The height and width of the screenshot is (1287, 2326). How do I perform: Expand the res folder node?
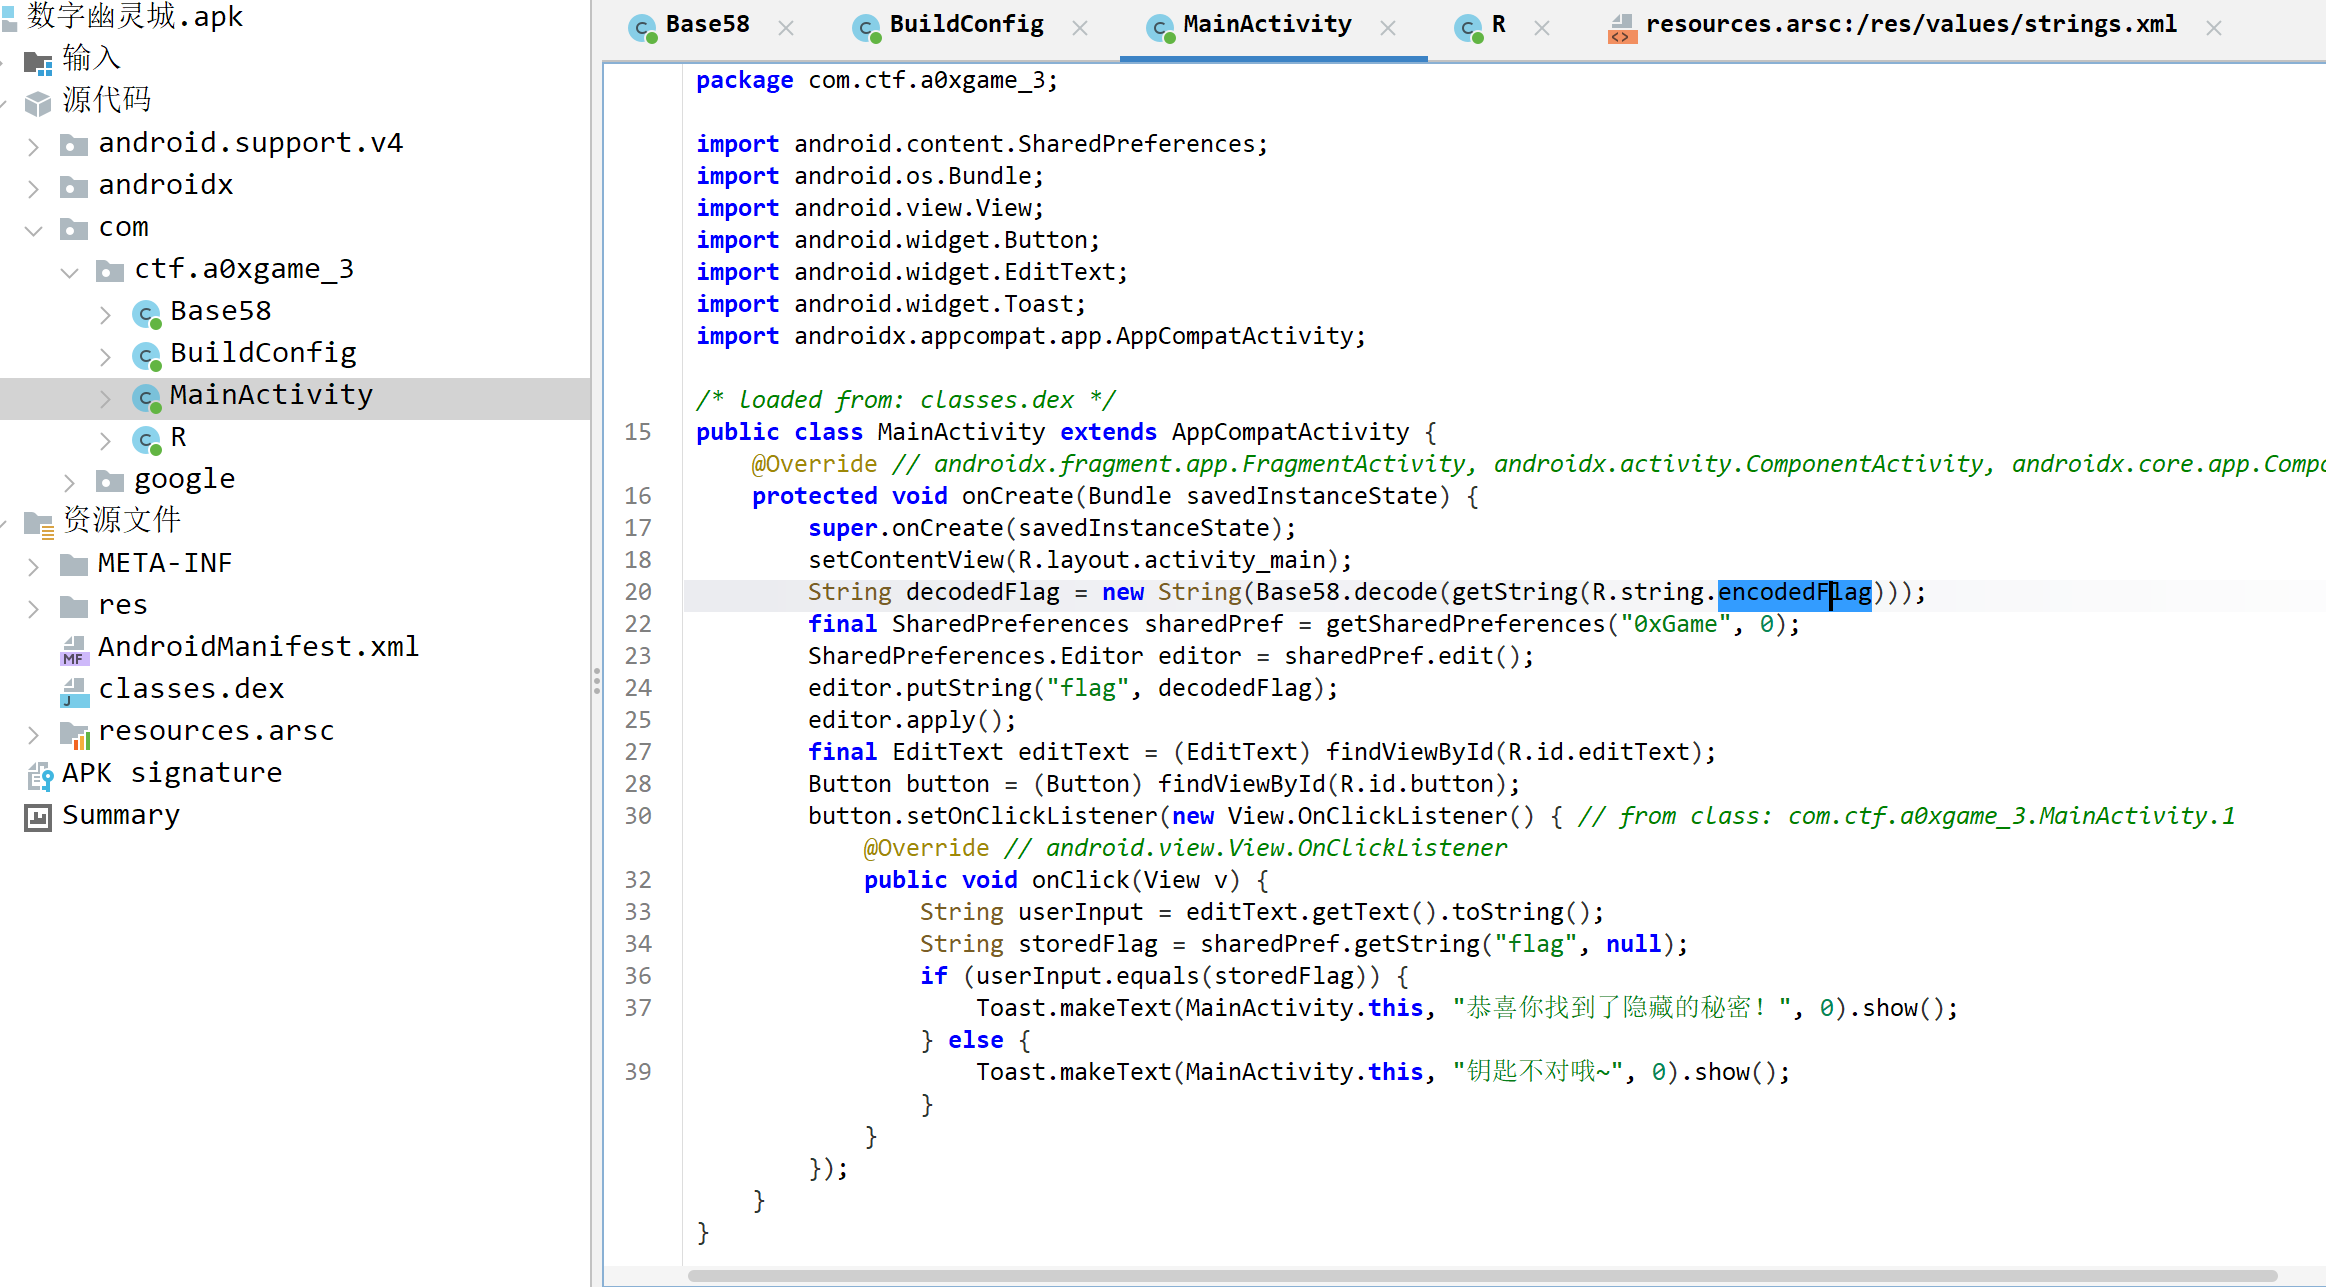(x=33, y=609)
